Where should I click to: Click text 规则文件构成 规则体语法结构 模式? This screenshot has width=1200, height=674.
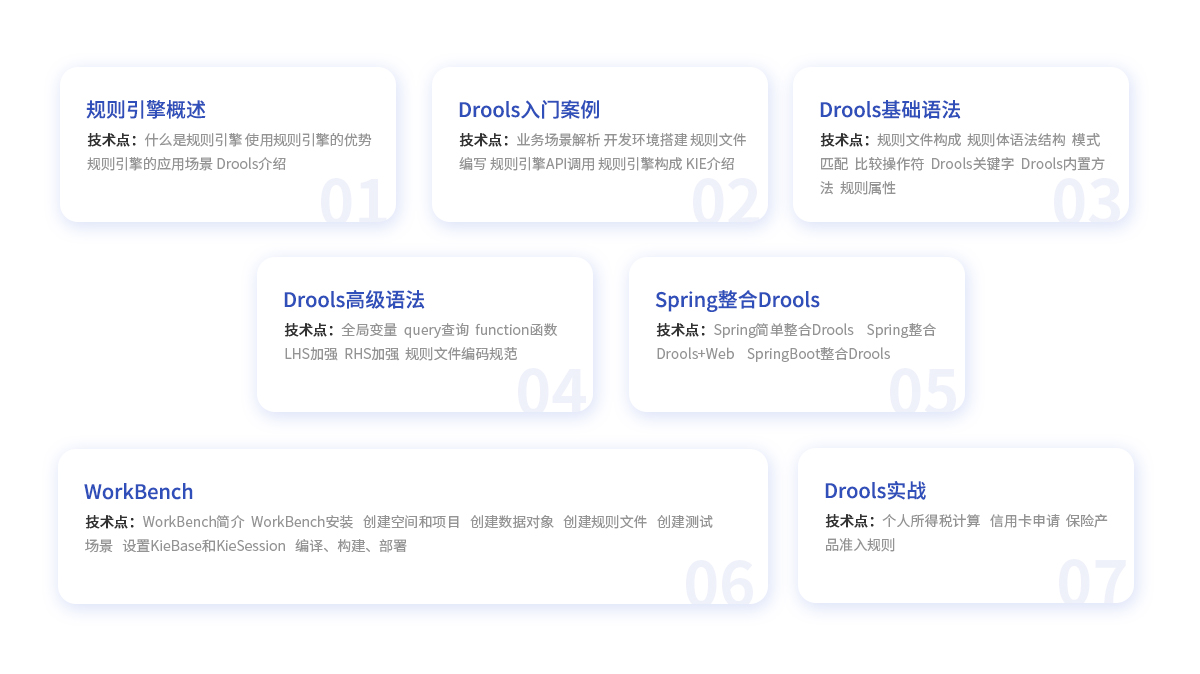[988, 140]
